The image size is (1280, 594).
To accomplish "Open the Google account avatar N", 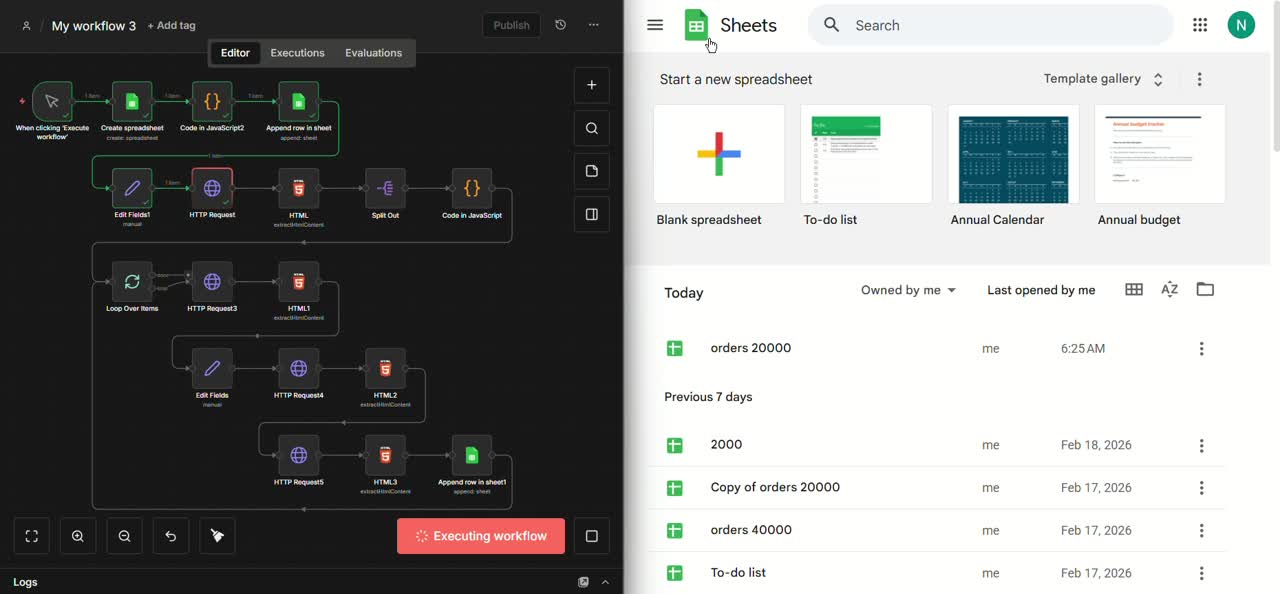I will pos(1241,25).
